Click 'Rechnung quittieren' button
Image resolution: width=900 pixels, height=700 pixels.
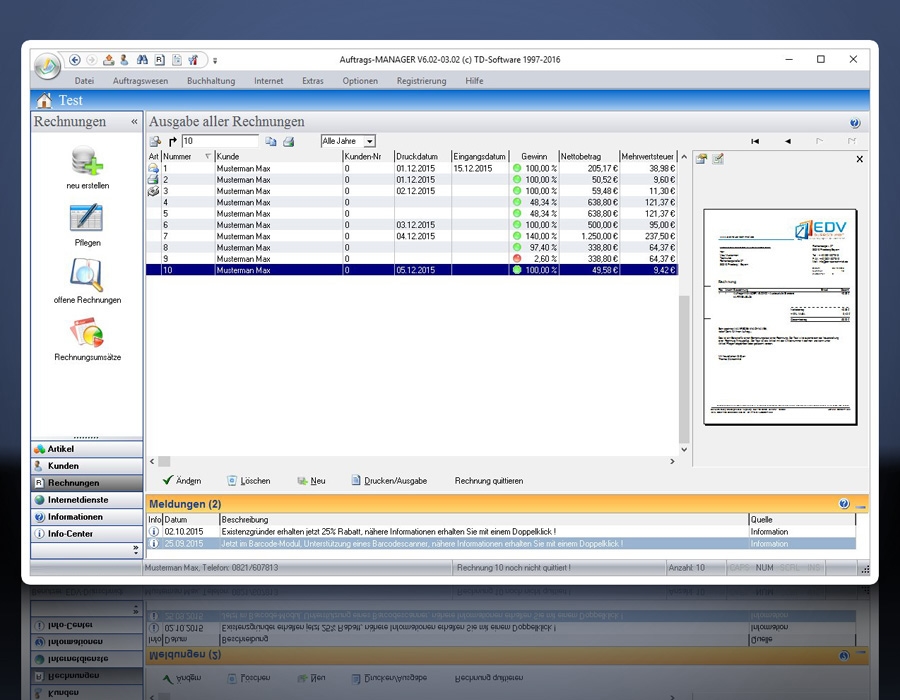(x=488, y=481)
